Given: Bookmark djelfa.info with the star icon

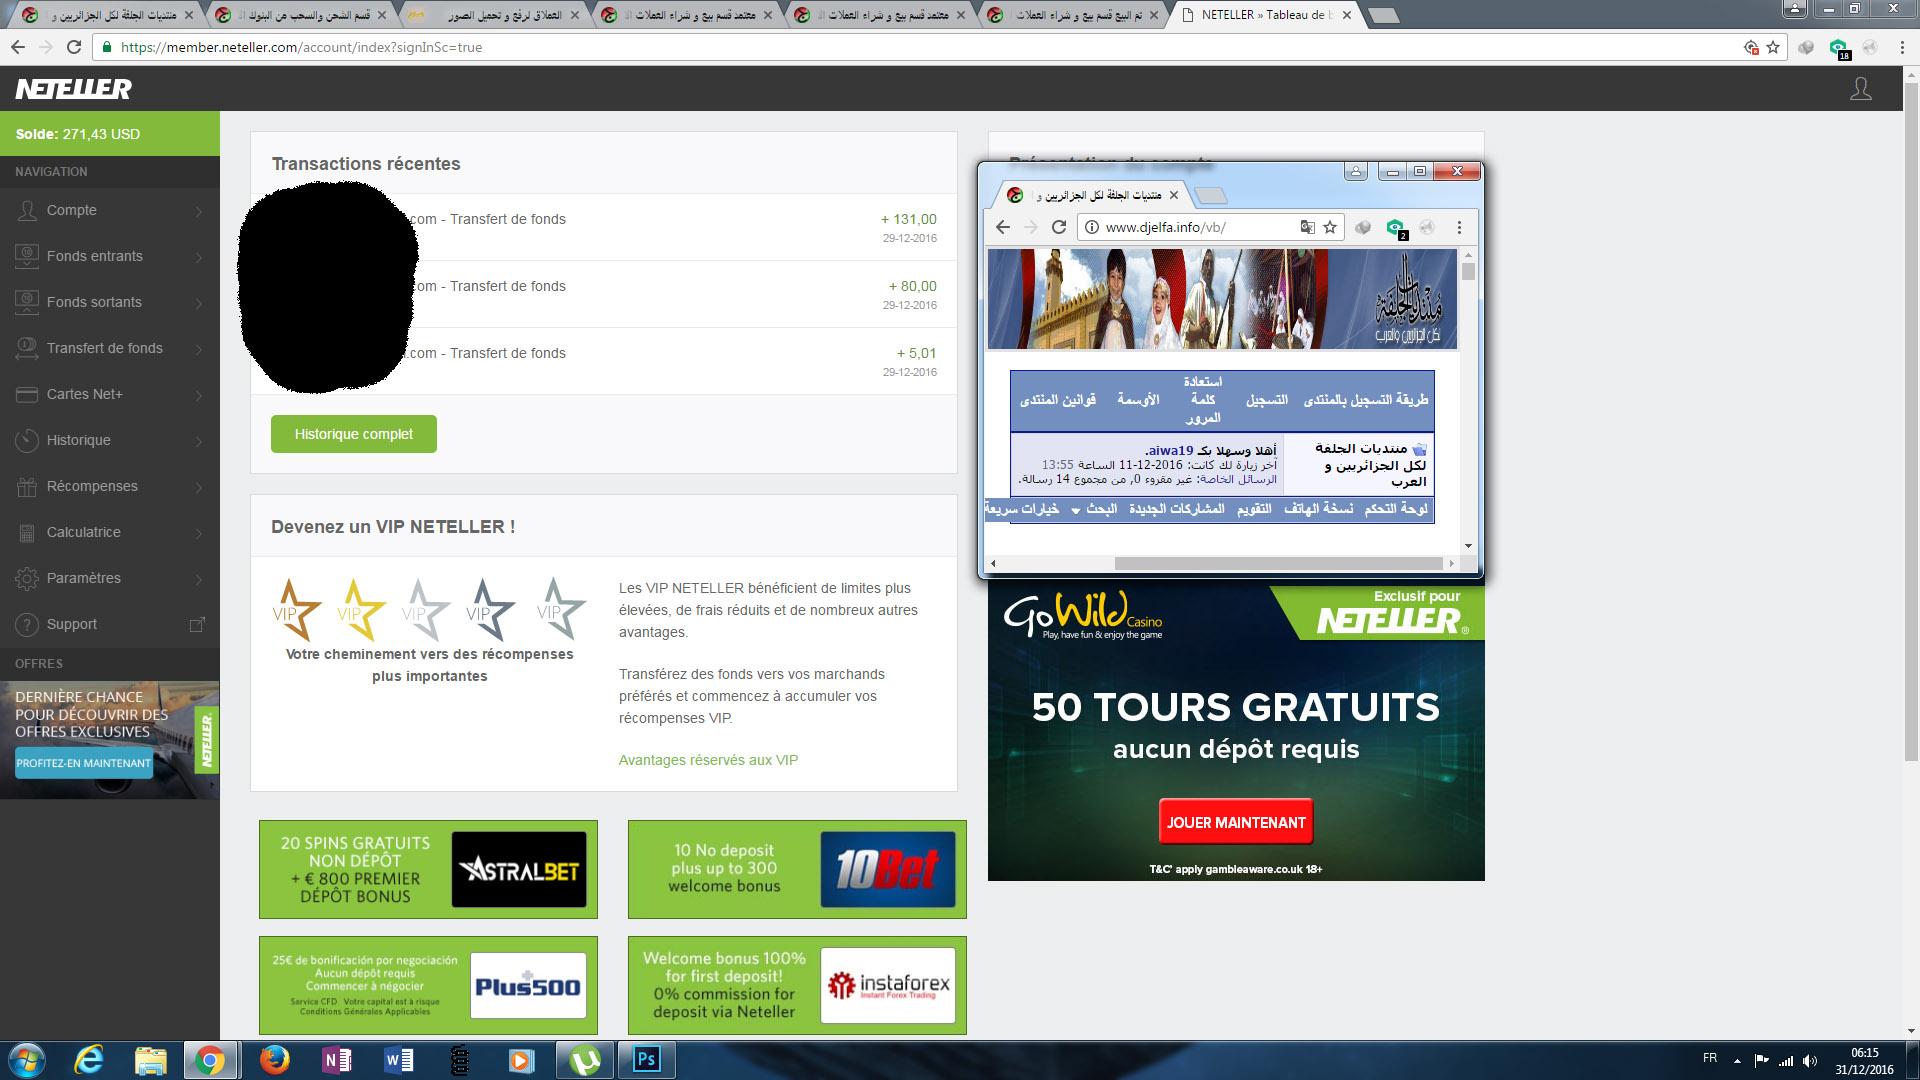Looking at the screenshot, I should pos(1330,227).
